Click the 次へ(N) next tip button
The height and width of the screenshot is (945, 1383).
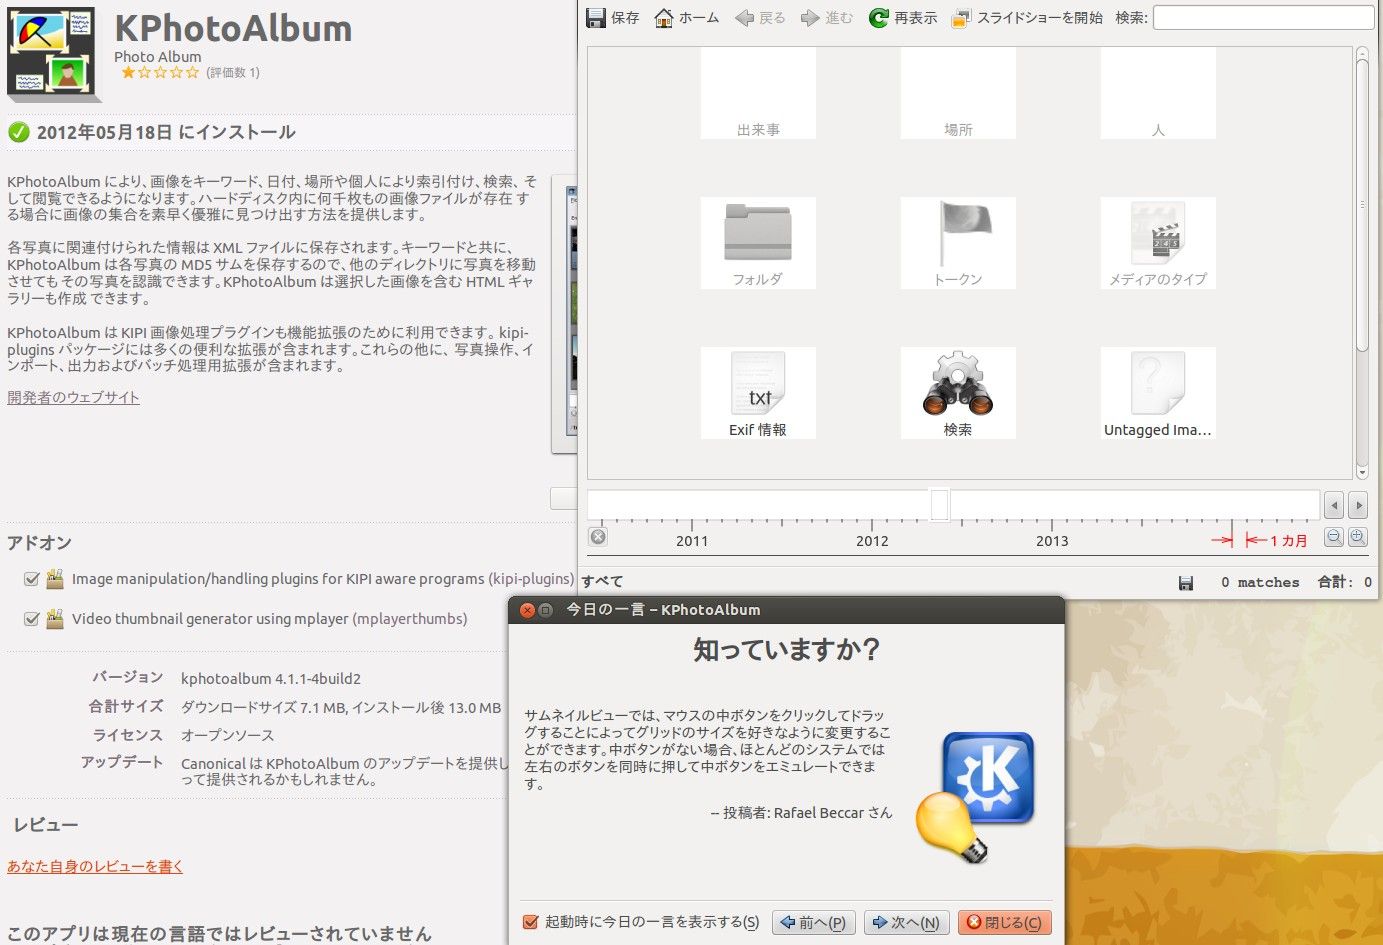[906, 922]
